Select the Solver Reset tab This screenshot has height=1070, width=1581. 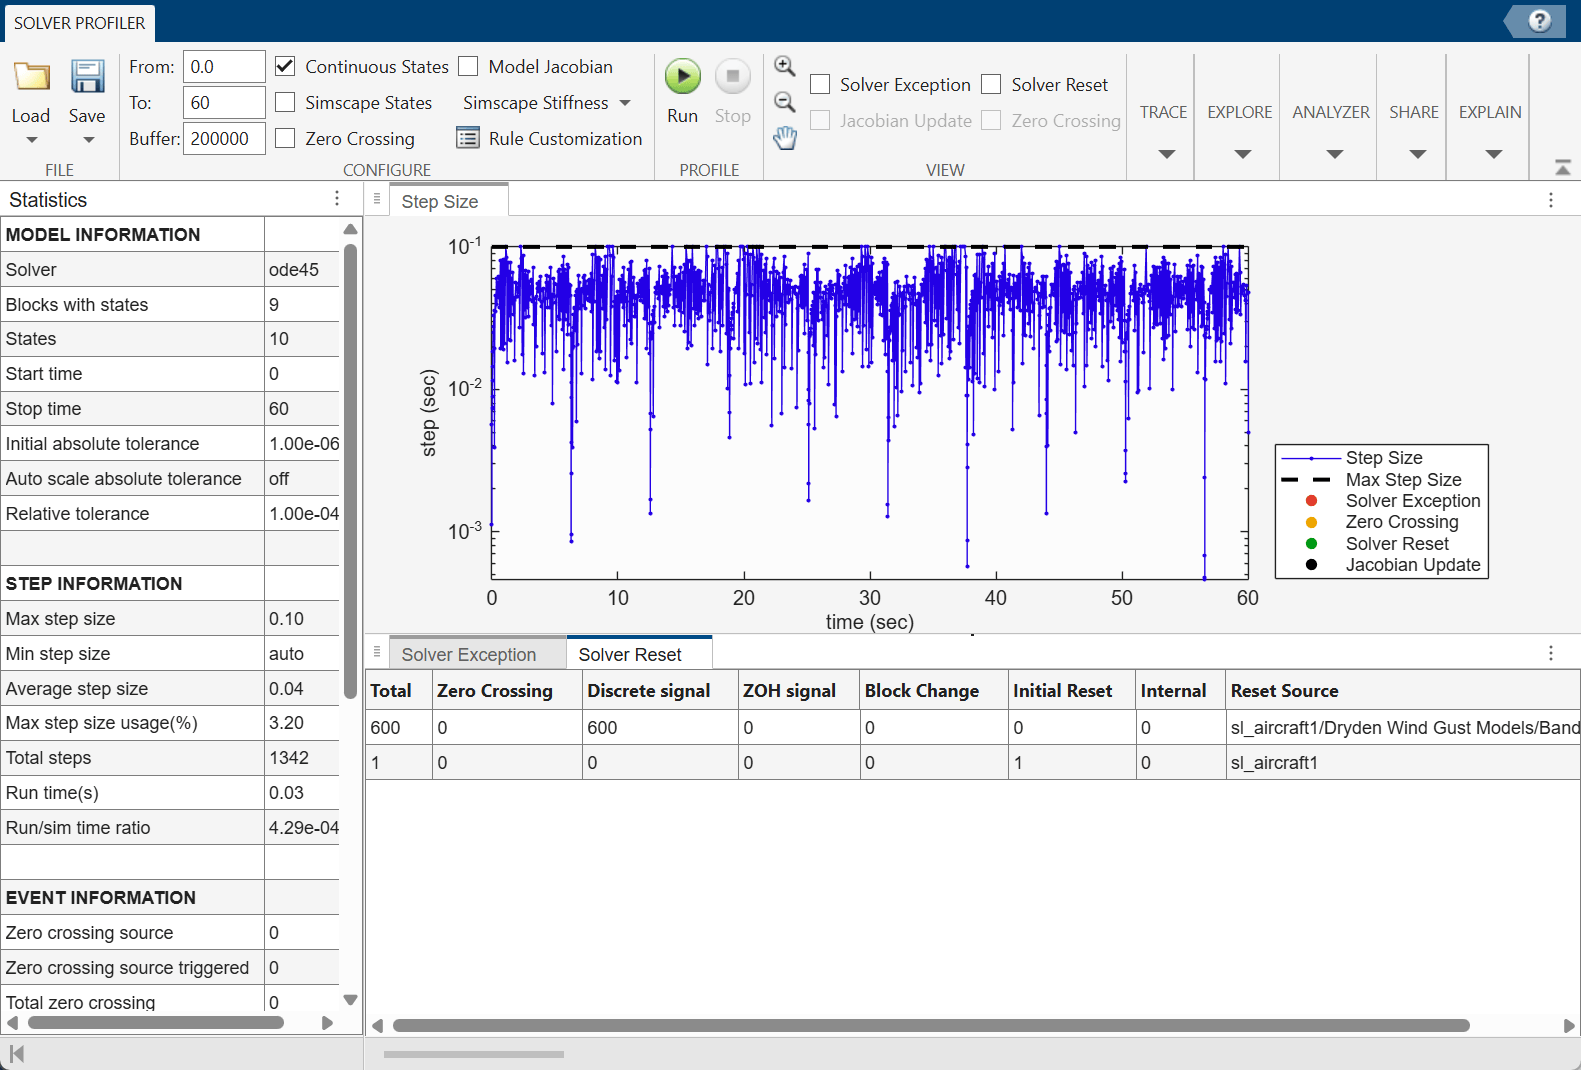[639, 654]
